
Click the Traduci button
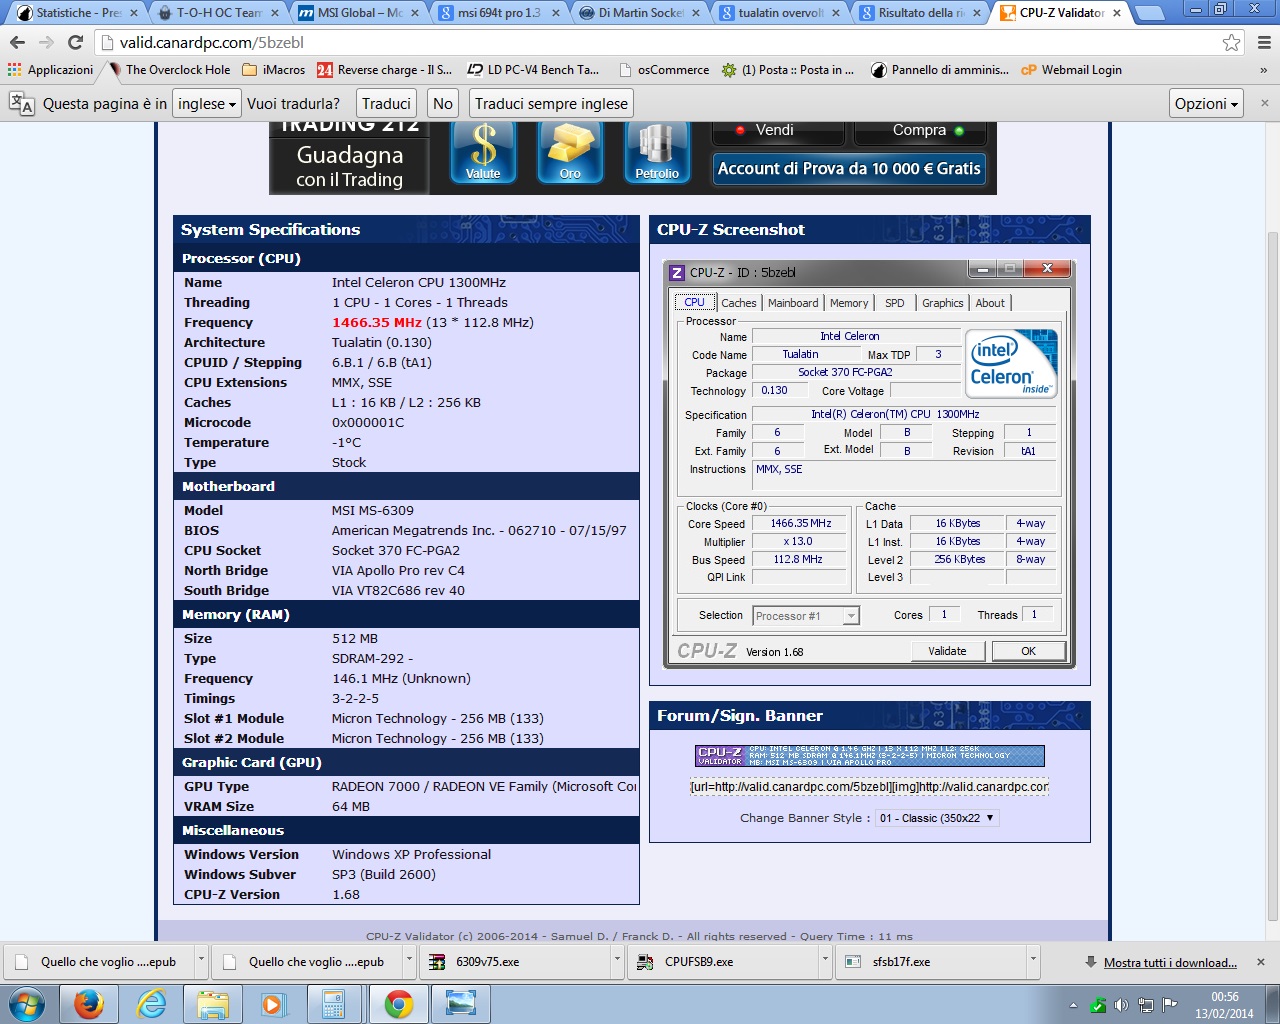[x=386, y=103]
